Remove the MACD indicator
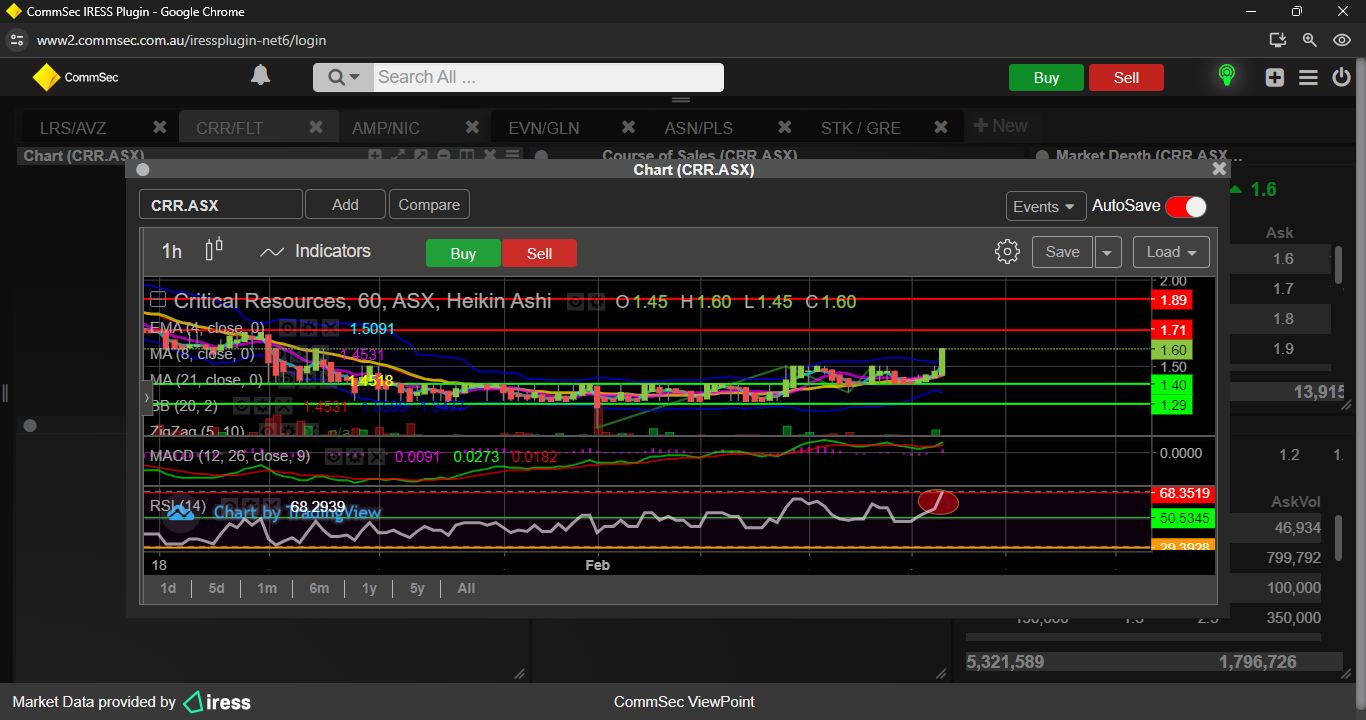The image size is (1366, 720). 376,457
